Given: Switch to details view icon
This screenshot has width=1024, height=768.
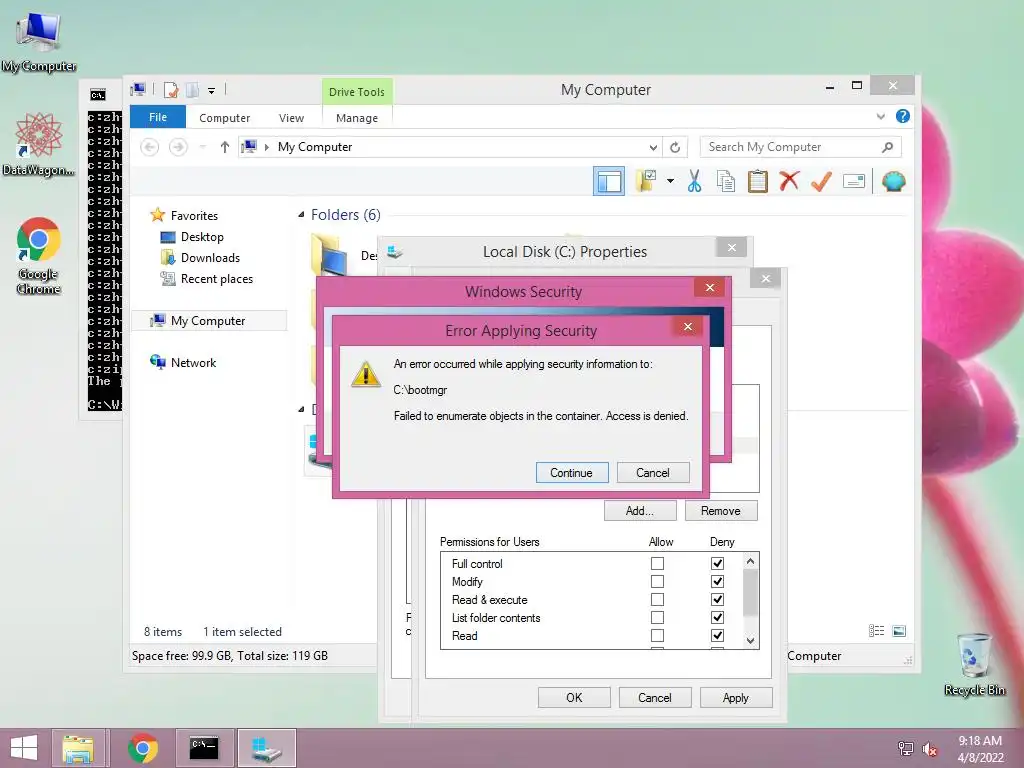Looking at the screenshot, I should pos(876,631).
